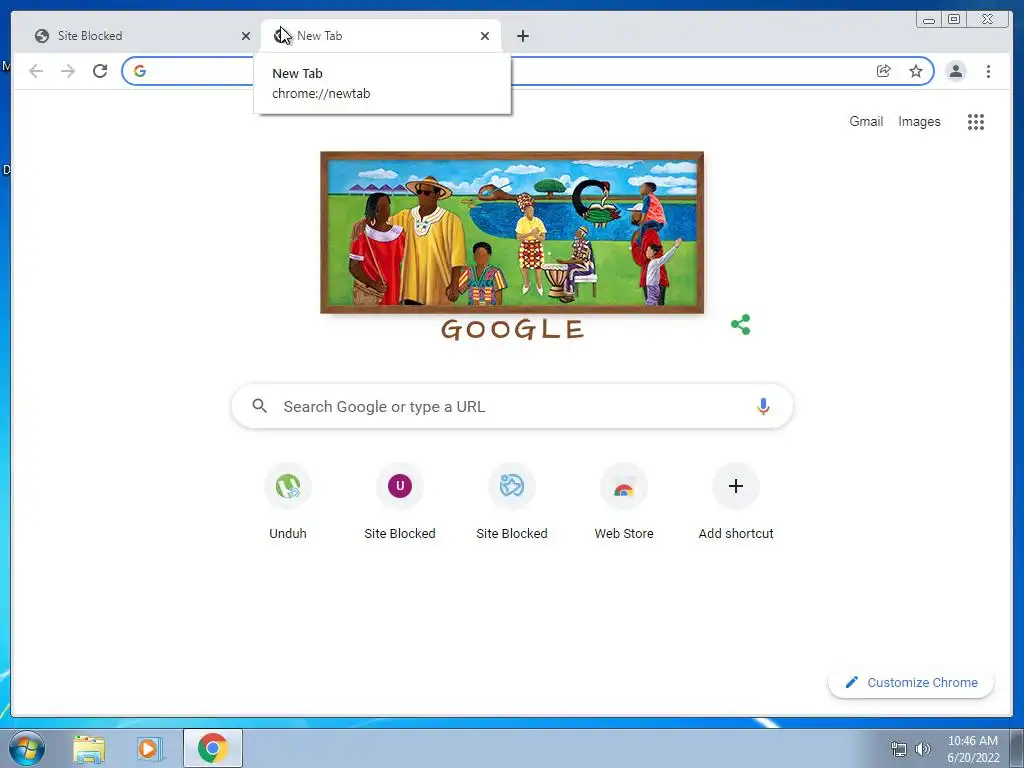Launch Windows Media Player from the taskbar
The width and height of the screenshot is (1024, 768).
pos(150,748)
